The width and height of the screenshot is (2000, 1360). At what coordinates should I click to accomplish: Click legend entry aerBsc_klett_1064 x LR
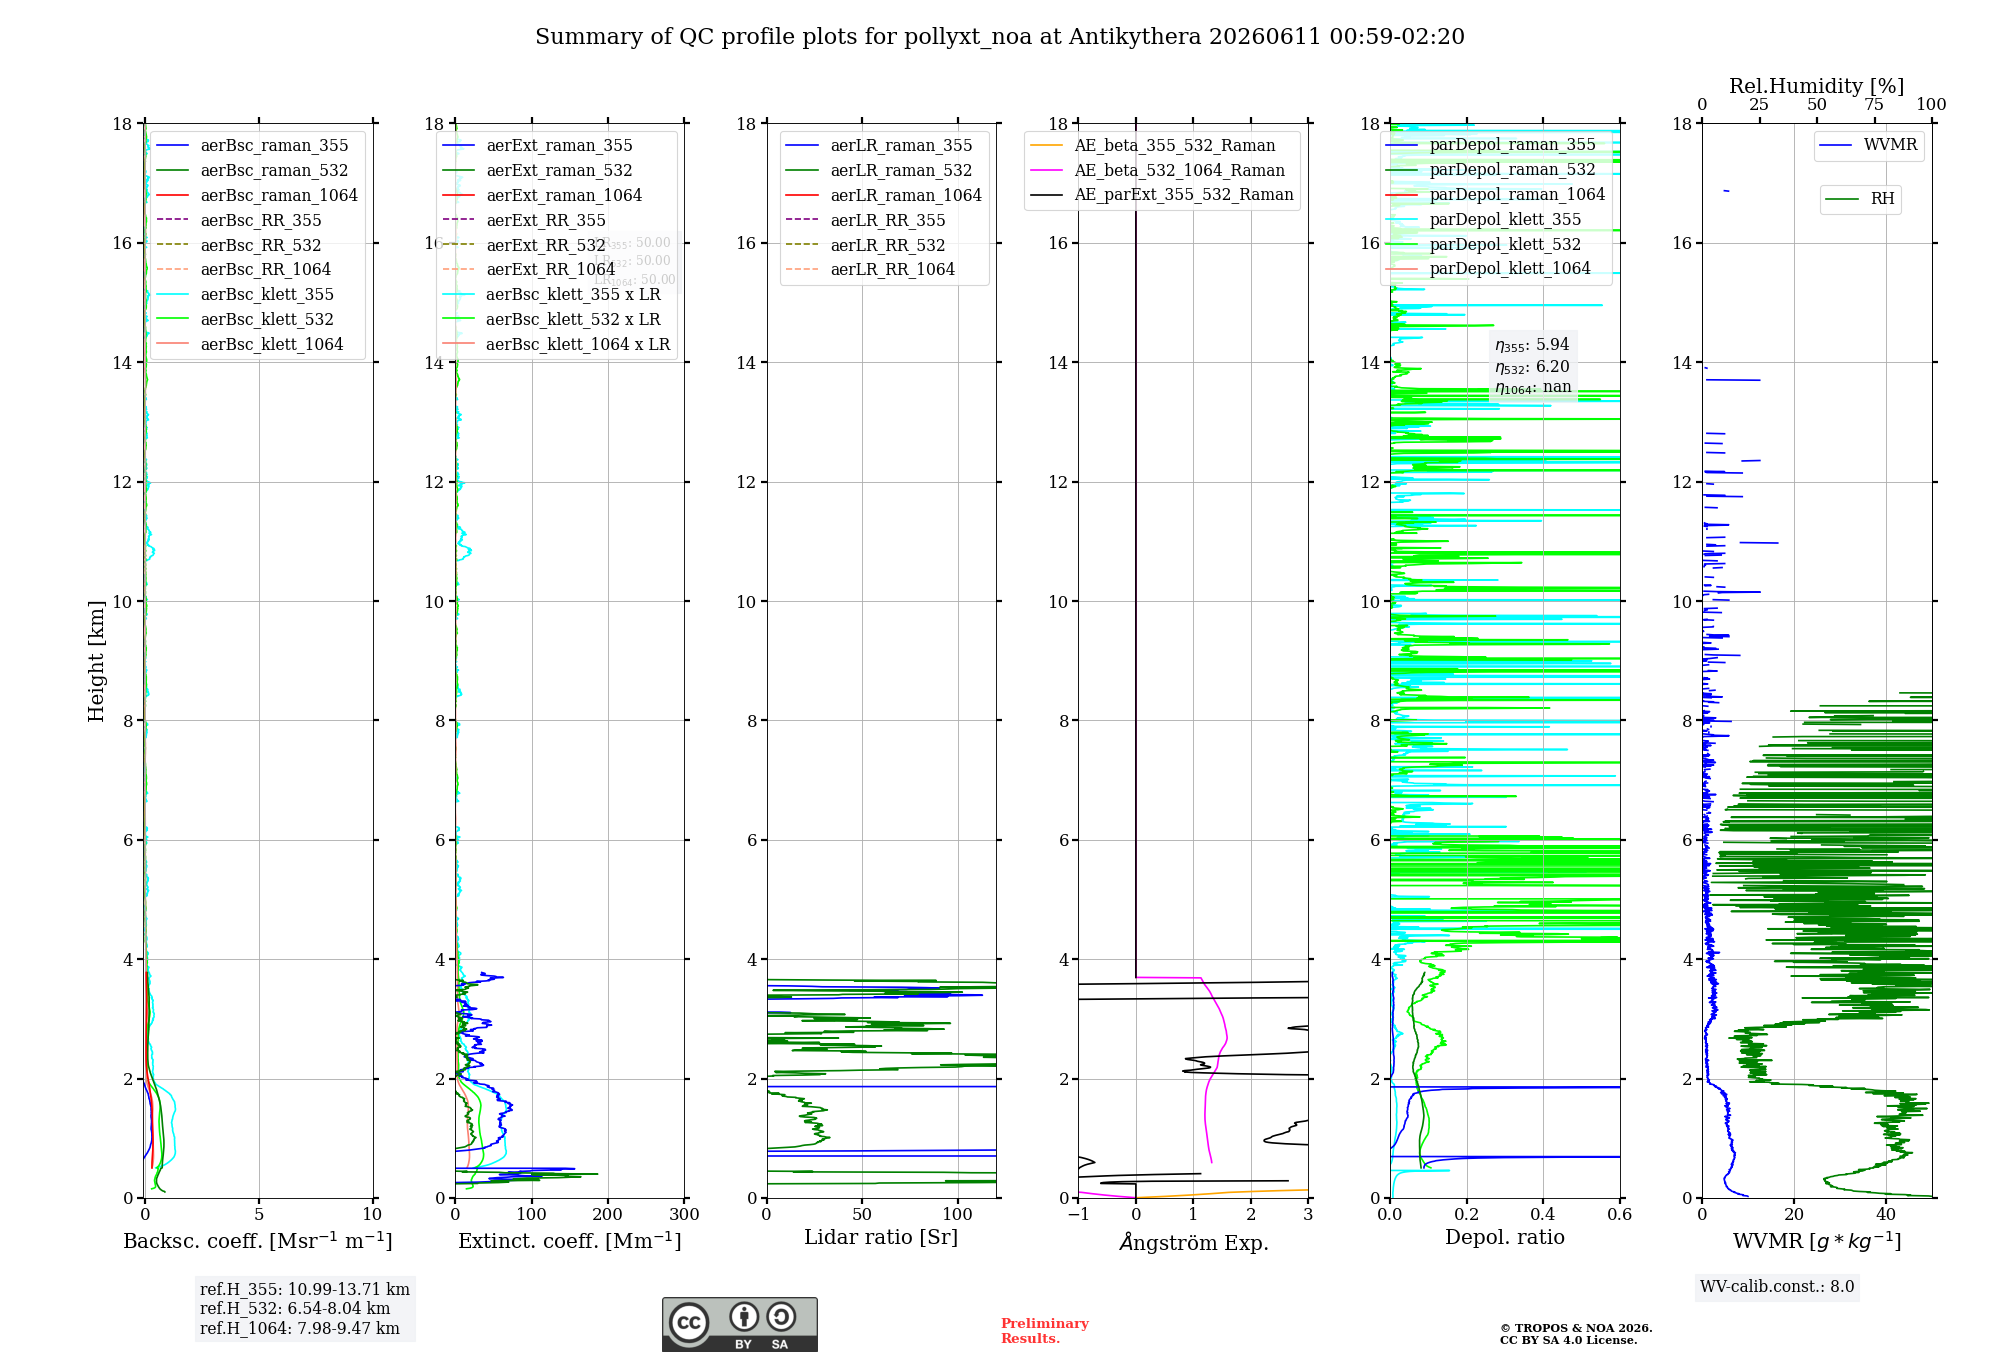point(557,345)
